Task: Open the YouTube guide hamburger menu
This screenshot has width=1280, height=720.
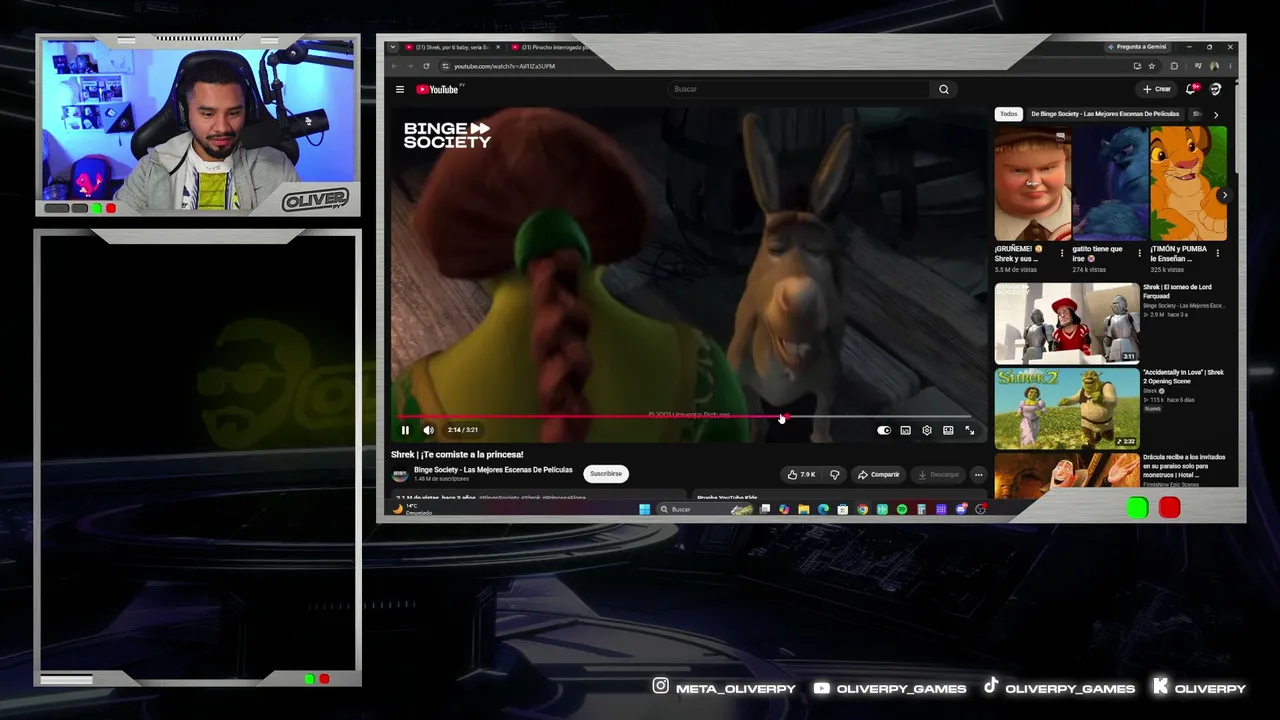Action: coord(400,89)
